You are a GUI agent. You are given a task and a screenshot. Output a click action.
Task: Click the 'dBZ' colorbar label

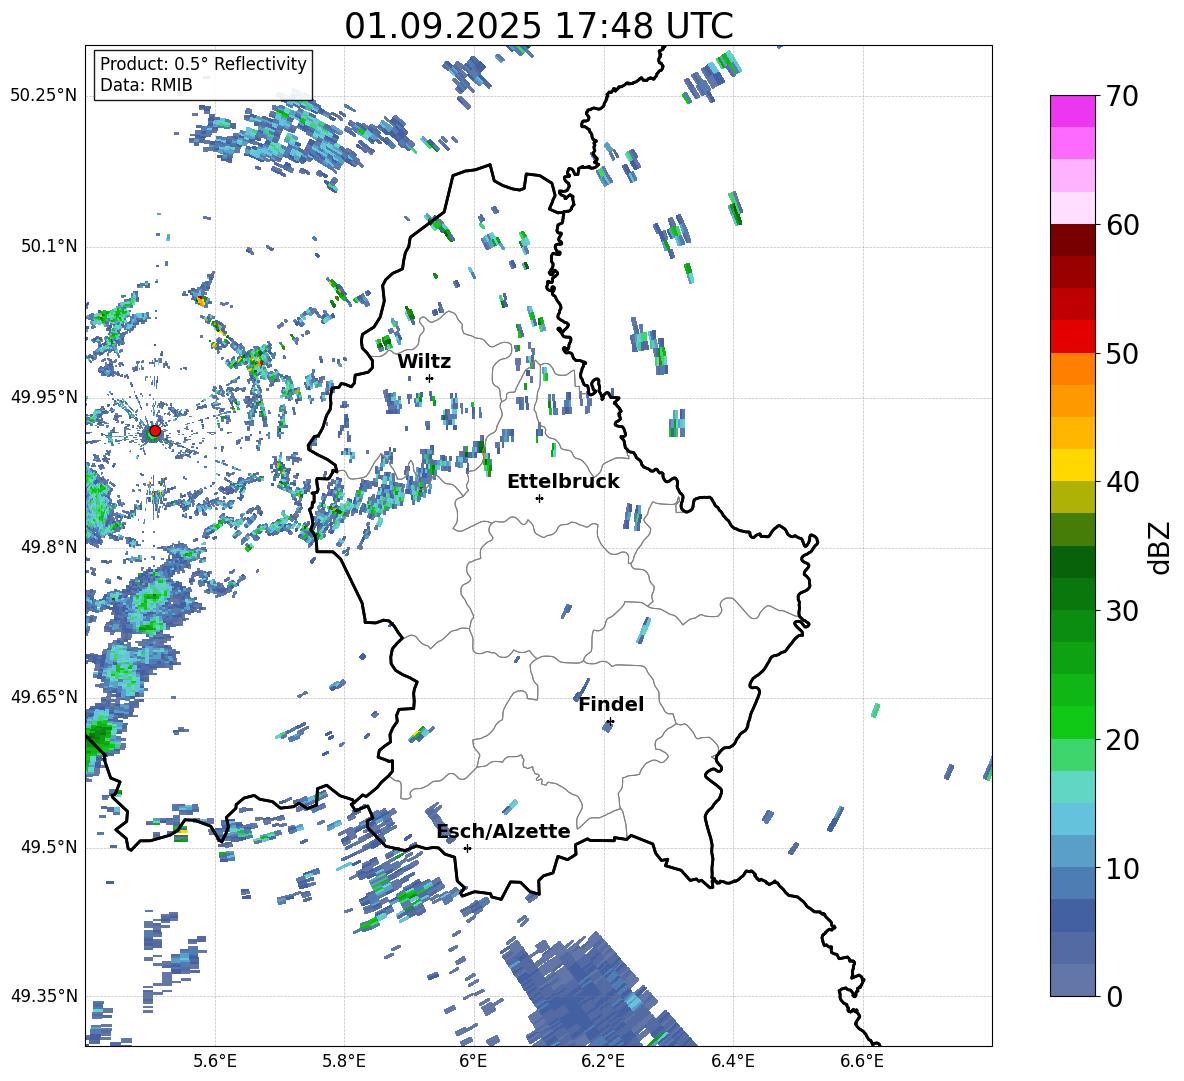[x=1159, y=547]
